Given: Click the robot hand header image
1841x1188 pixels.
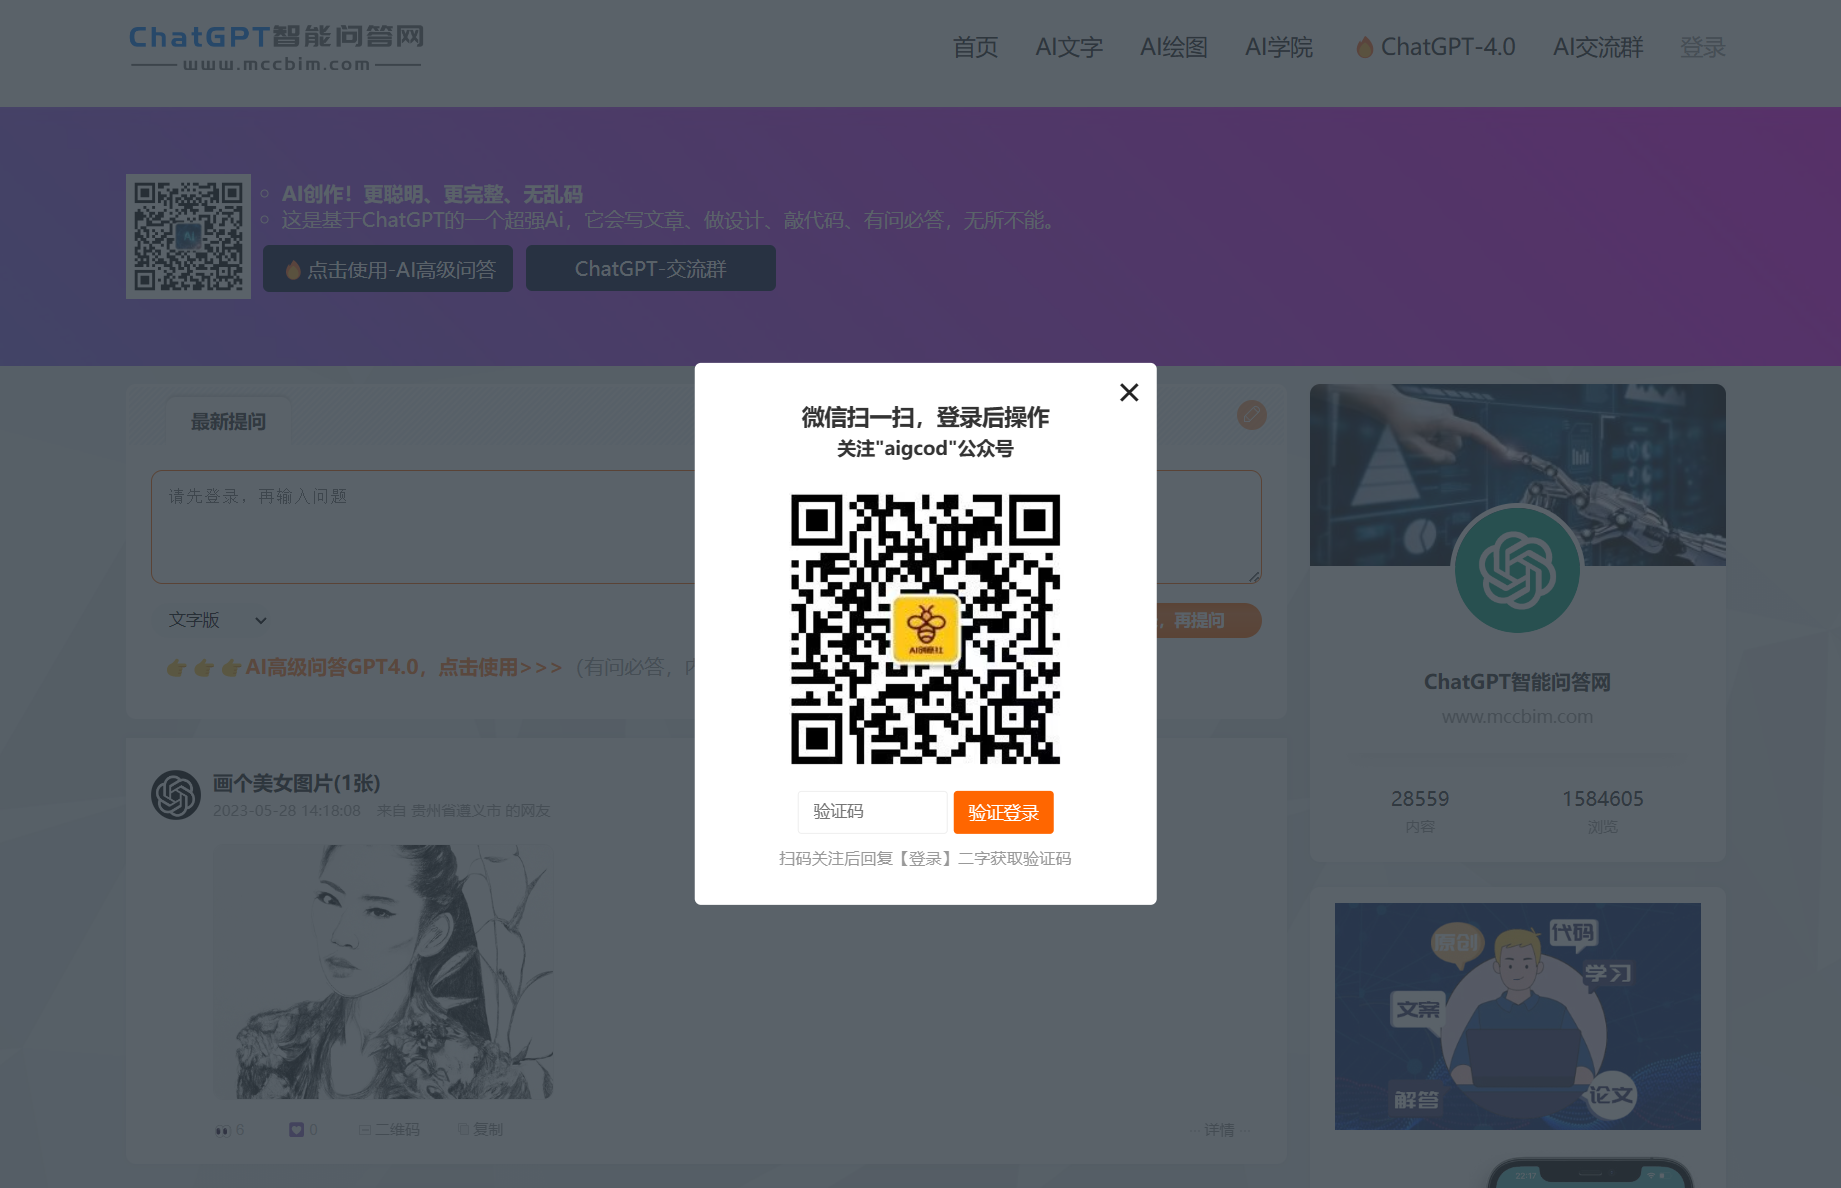Looking at the screenshot, I should click(x=1518, y=475).
